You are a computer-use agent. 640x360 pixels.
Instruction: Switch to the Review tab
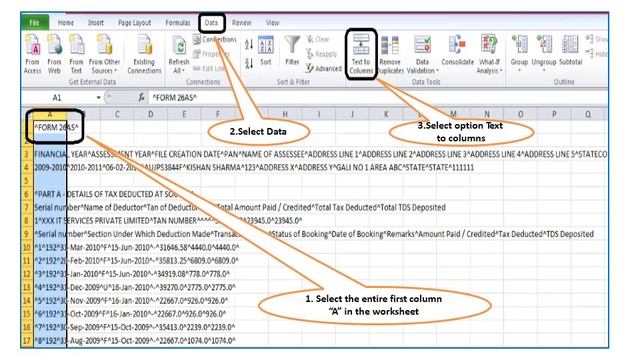242,23
